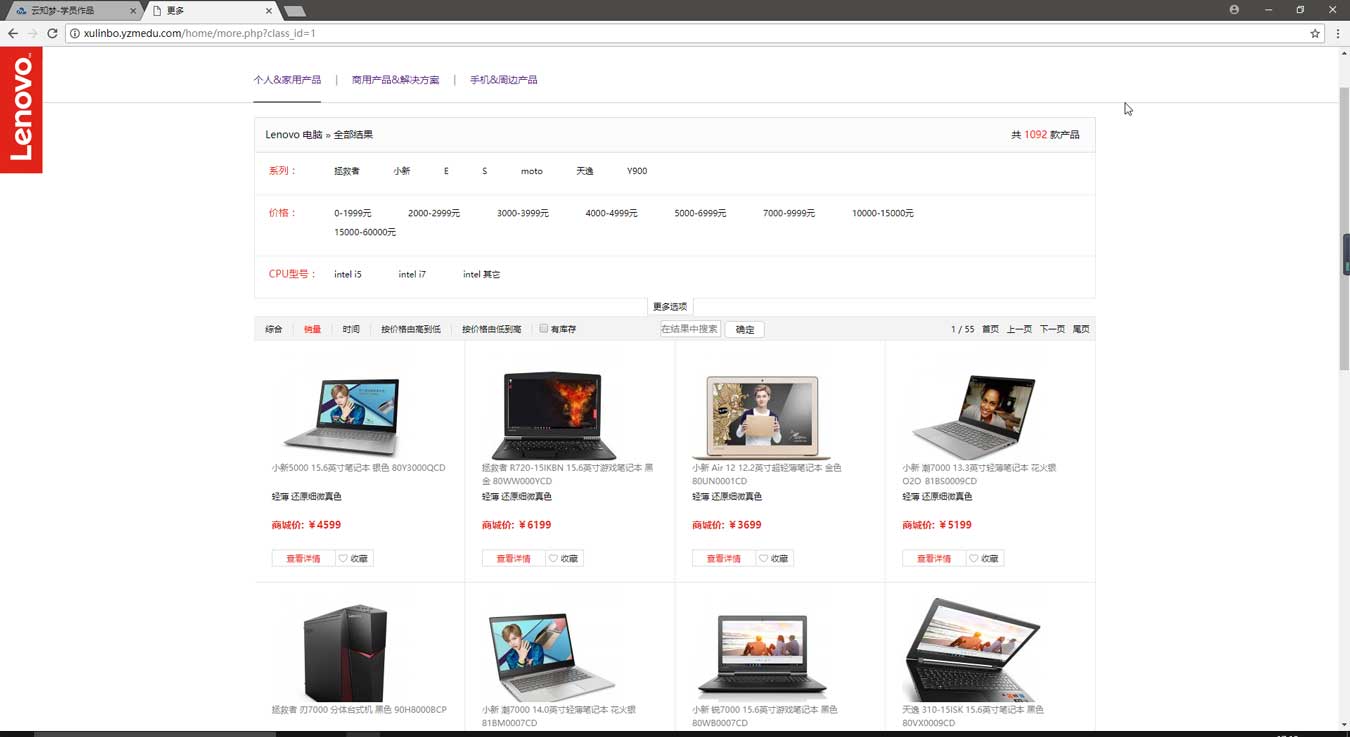This screenshot has width=1350, height=737.
Task: Switch to the 云知梦-学员作品 browser tab
Action: (70, 10)
